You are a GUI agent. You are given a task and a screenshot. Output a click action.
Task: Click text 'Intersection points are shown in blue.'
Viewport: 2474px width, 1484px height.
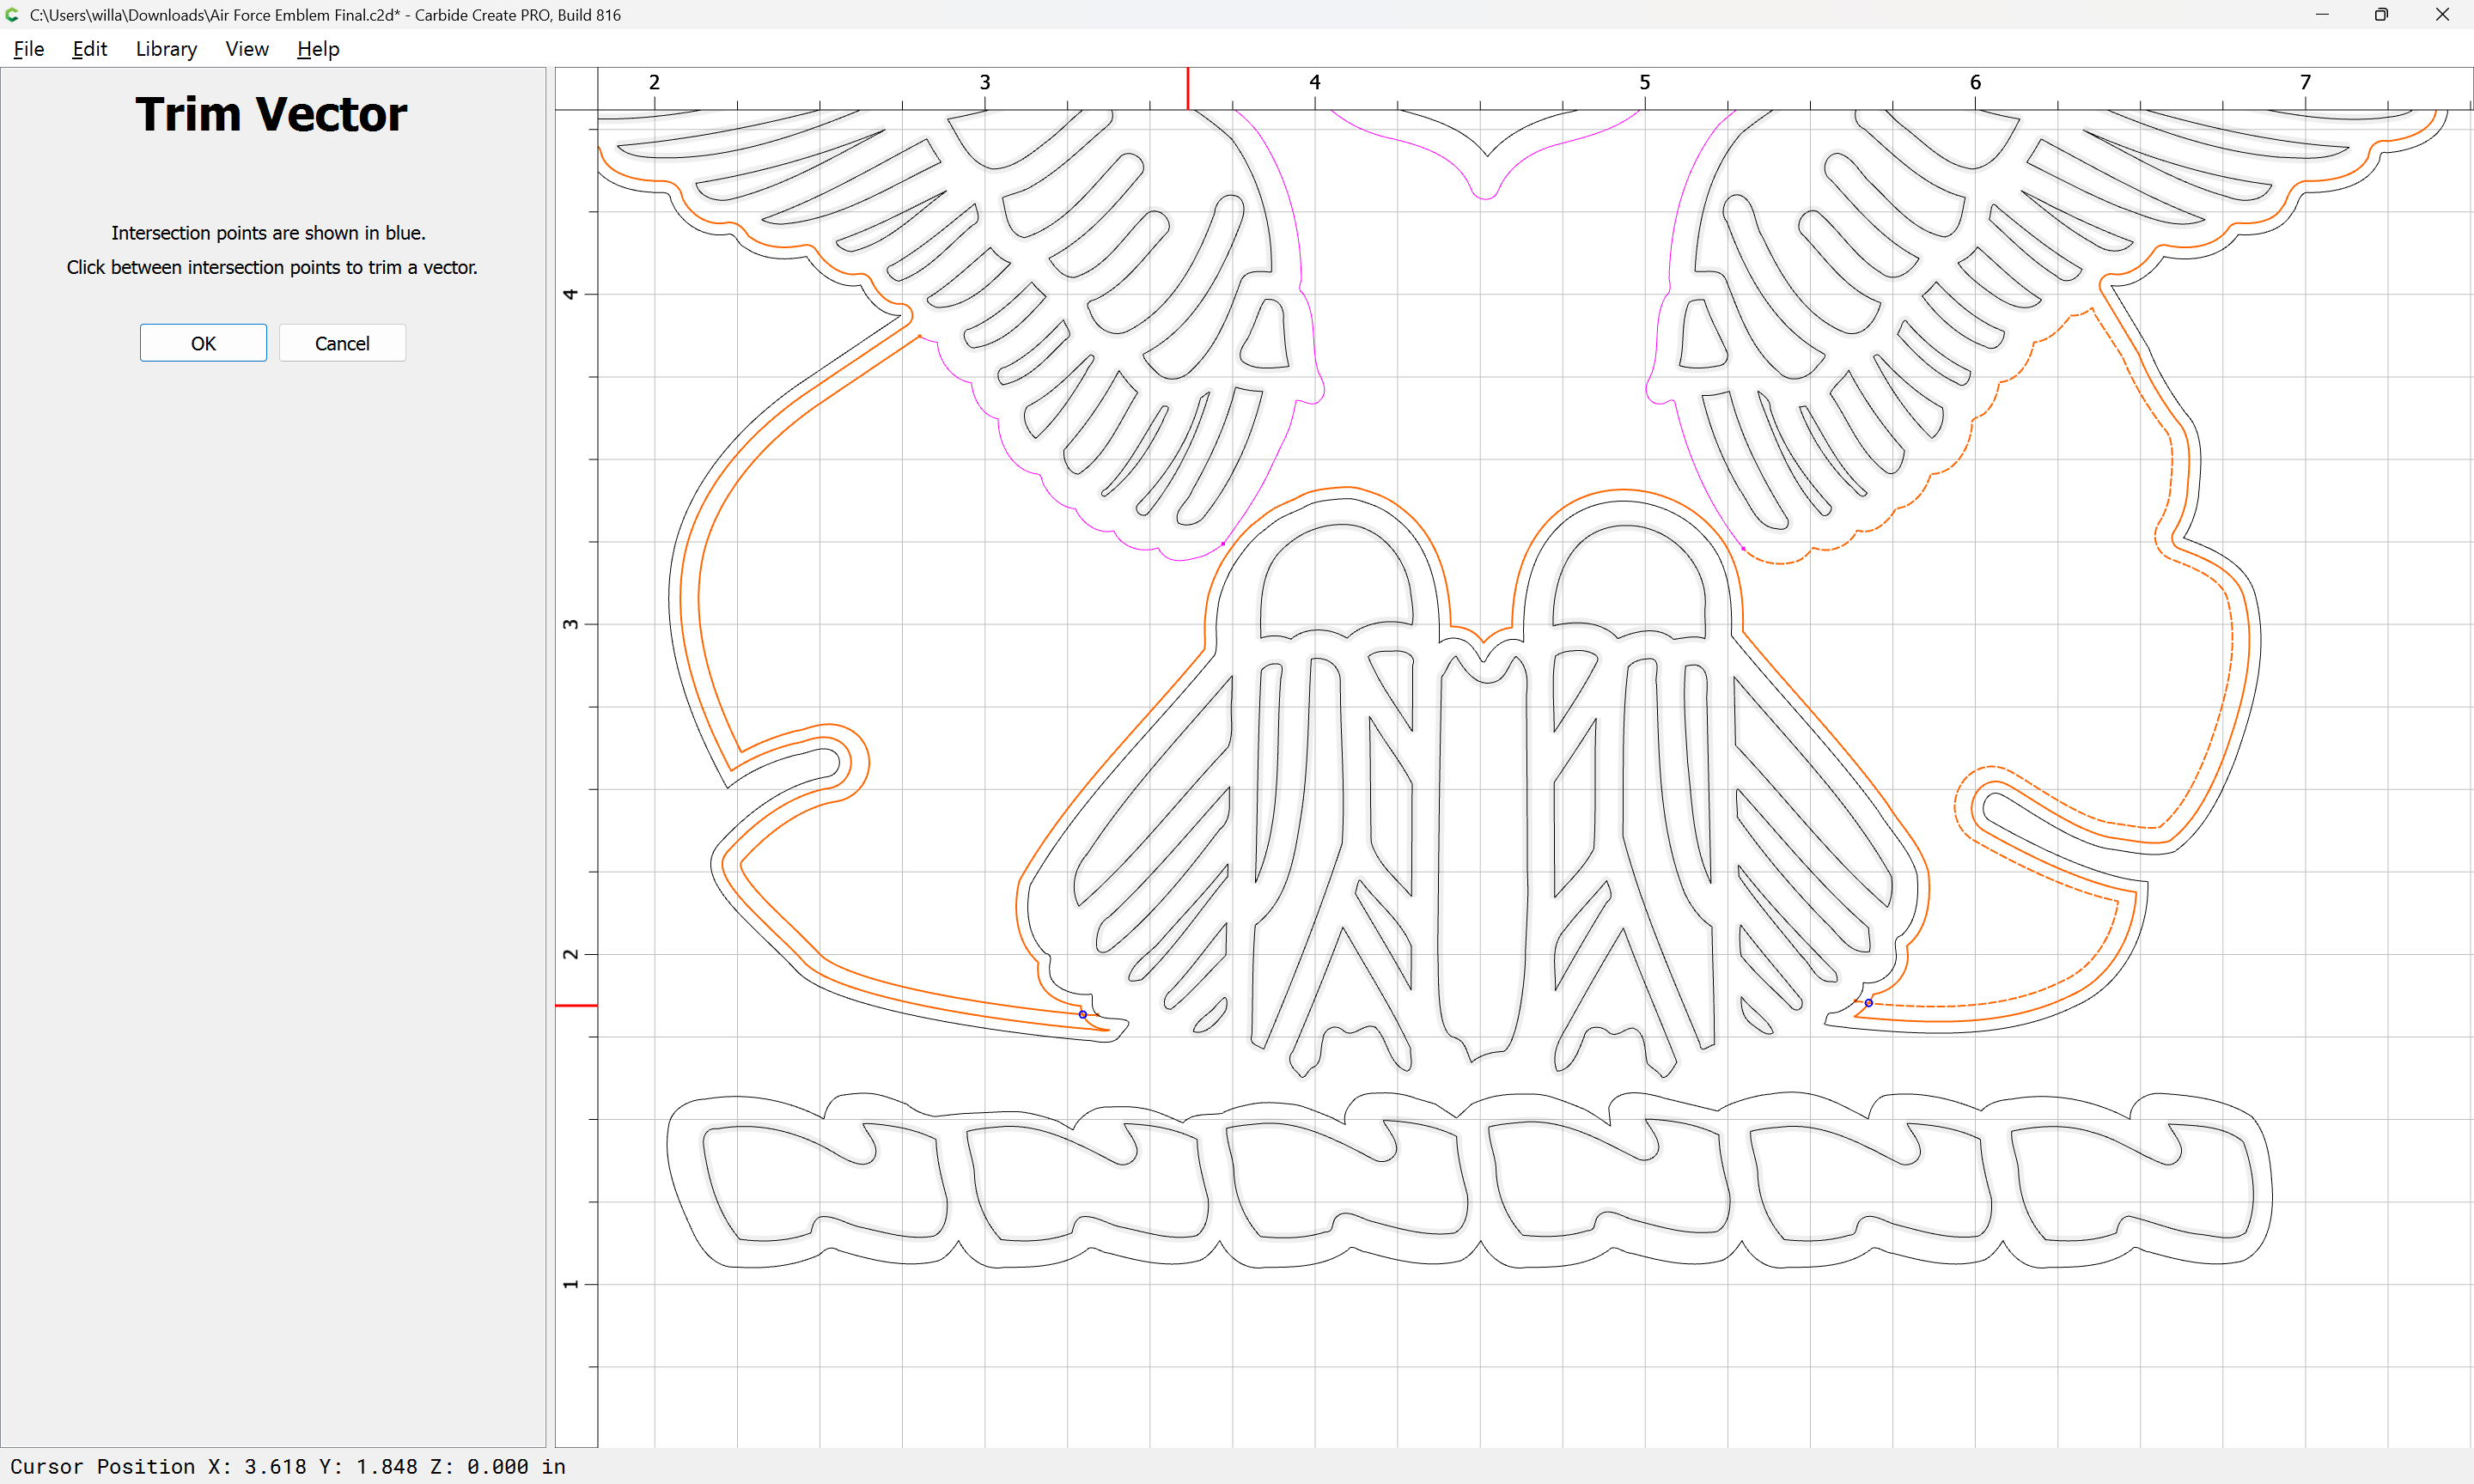268,233
